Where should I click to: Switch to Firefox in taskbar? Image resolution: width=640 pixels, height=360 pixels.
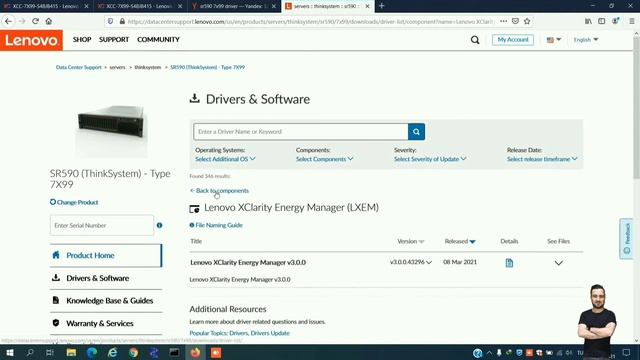[x=195, y=353]
